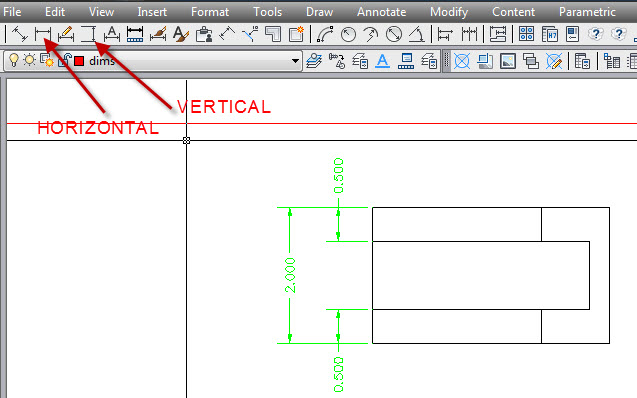This screenshot has width=637, height=398.
Task: Open the View menu
Action: coord(101,12)
